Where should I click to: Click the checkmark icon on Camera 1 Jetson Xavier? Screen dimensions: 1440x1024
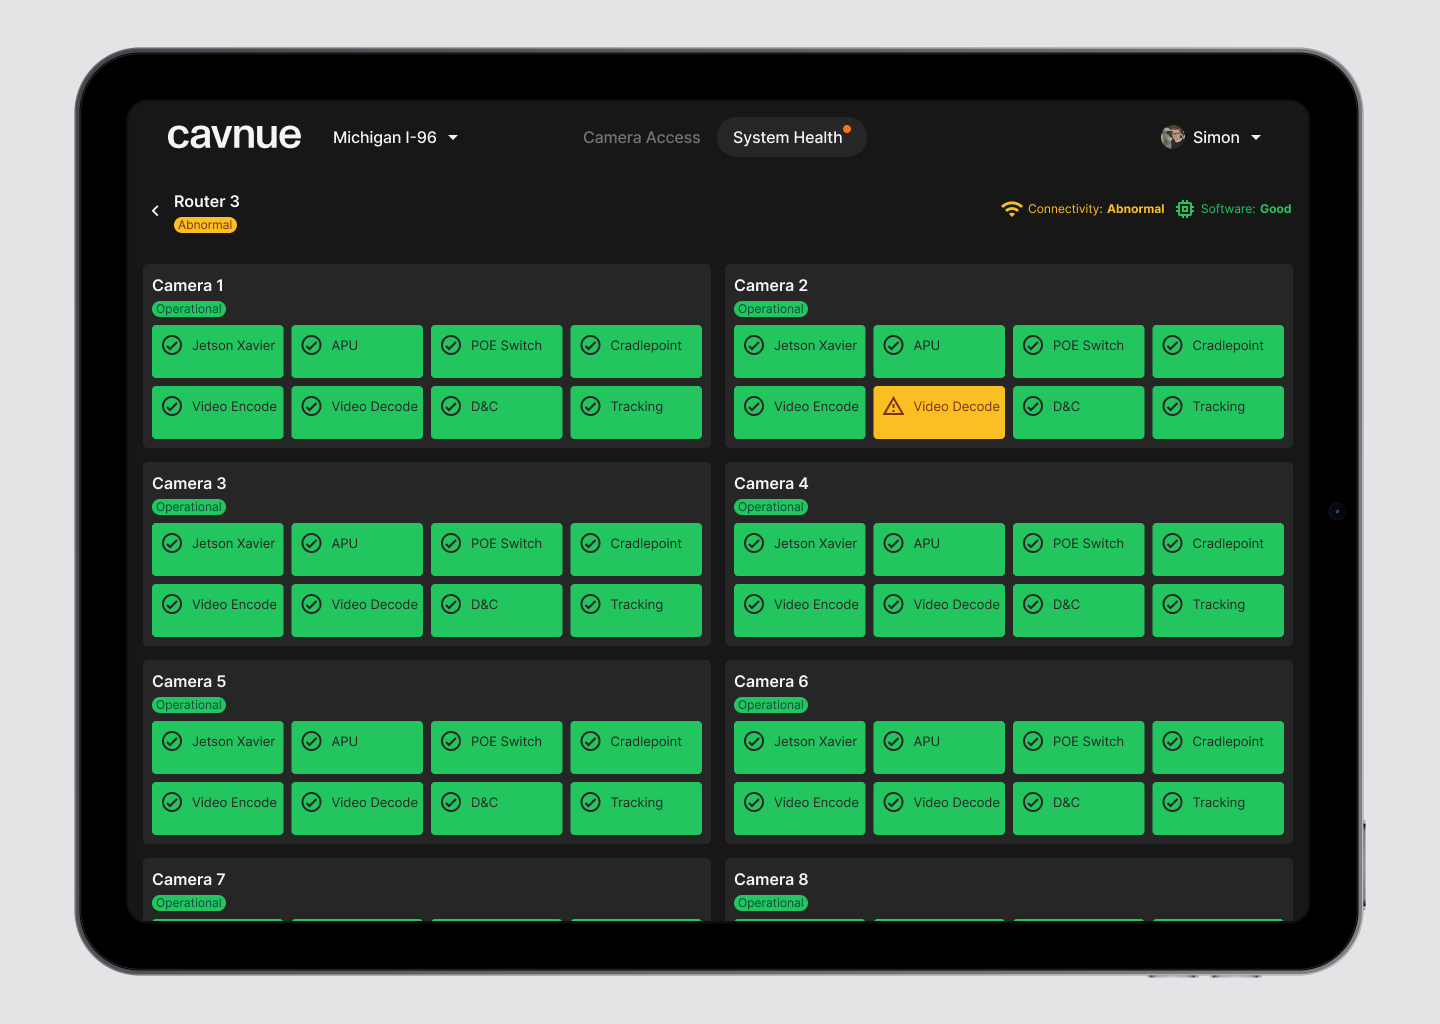pyautogui.click(x=172, y=345)
